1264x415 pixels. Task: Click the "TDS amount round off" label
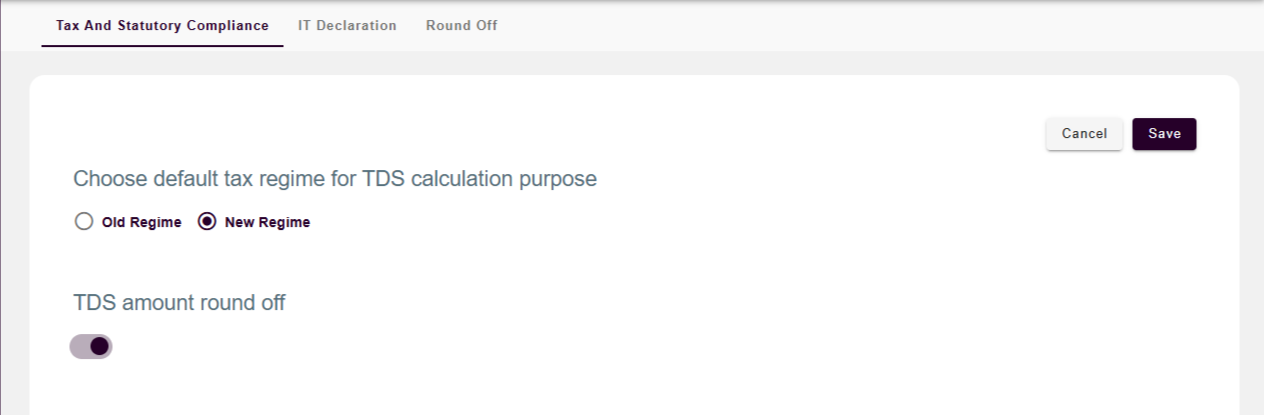[179, 303]
